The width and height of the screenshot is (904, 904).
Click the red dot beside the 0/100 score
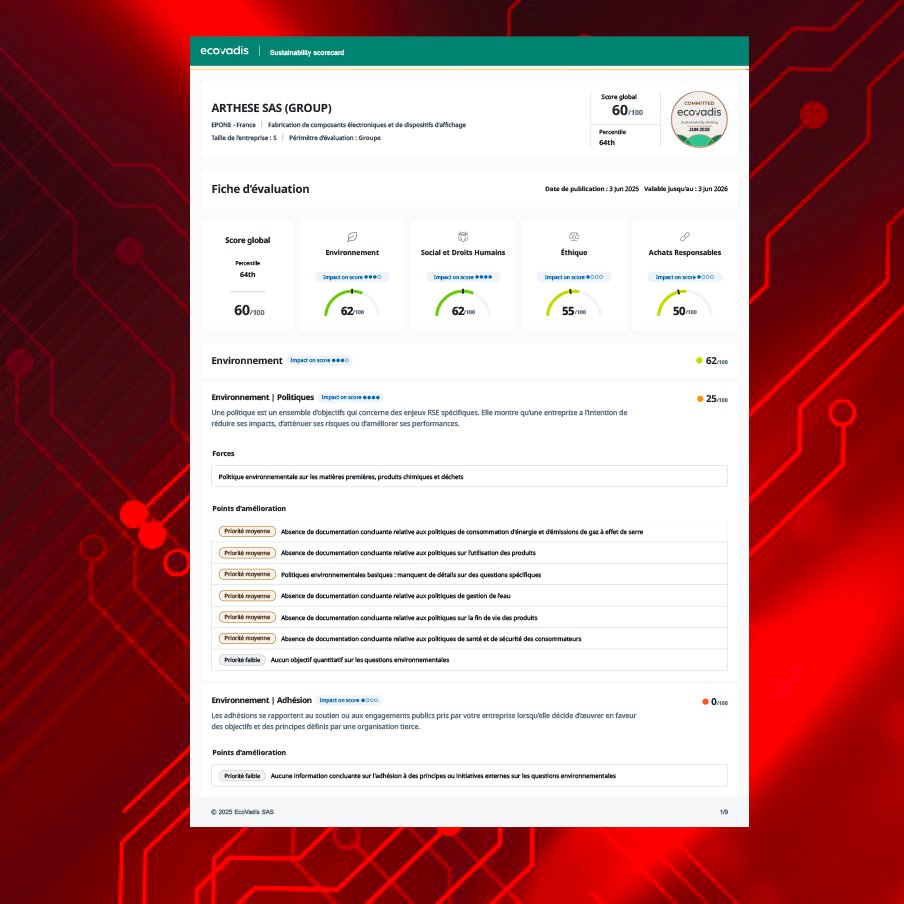[x=705, y=702]
